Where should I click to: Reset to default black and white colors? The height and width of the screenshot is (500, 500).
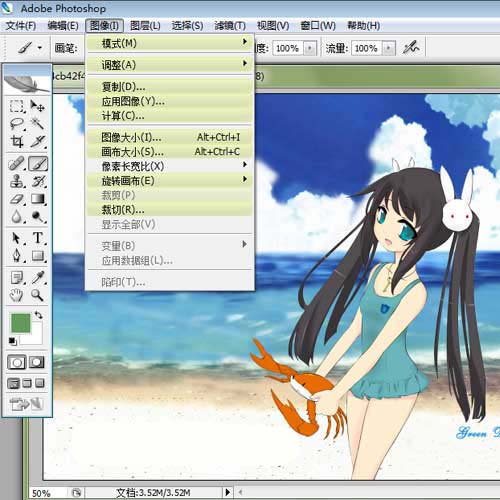tap(13, 341)
